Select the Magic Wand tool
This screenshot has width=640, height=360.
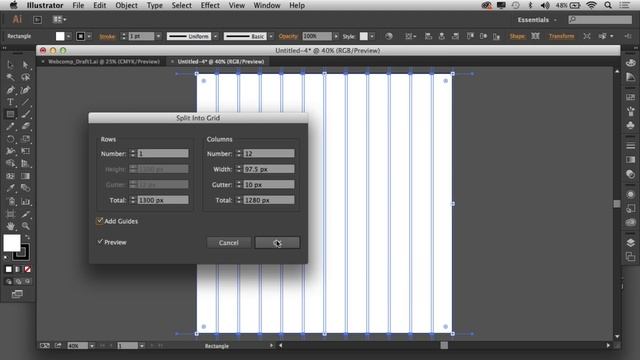tap(10, 77)
